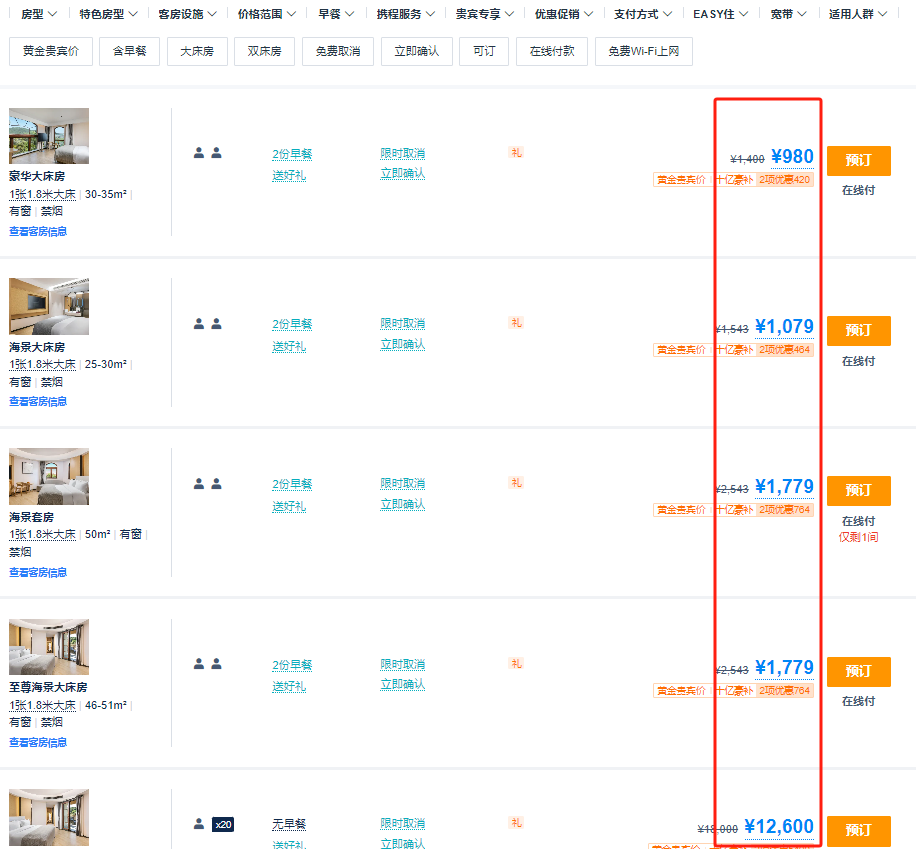View room info link for 海景套房

coord(38,572)
